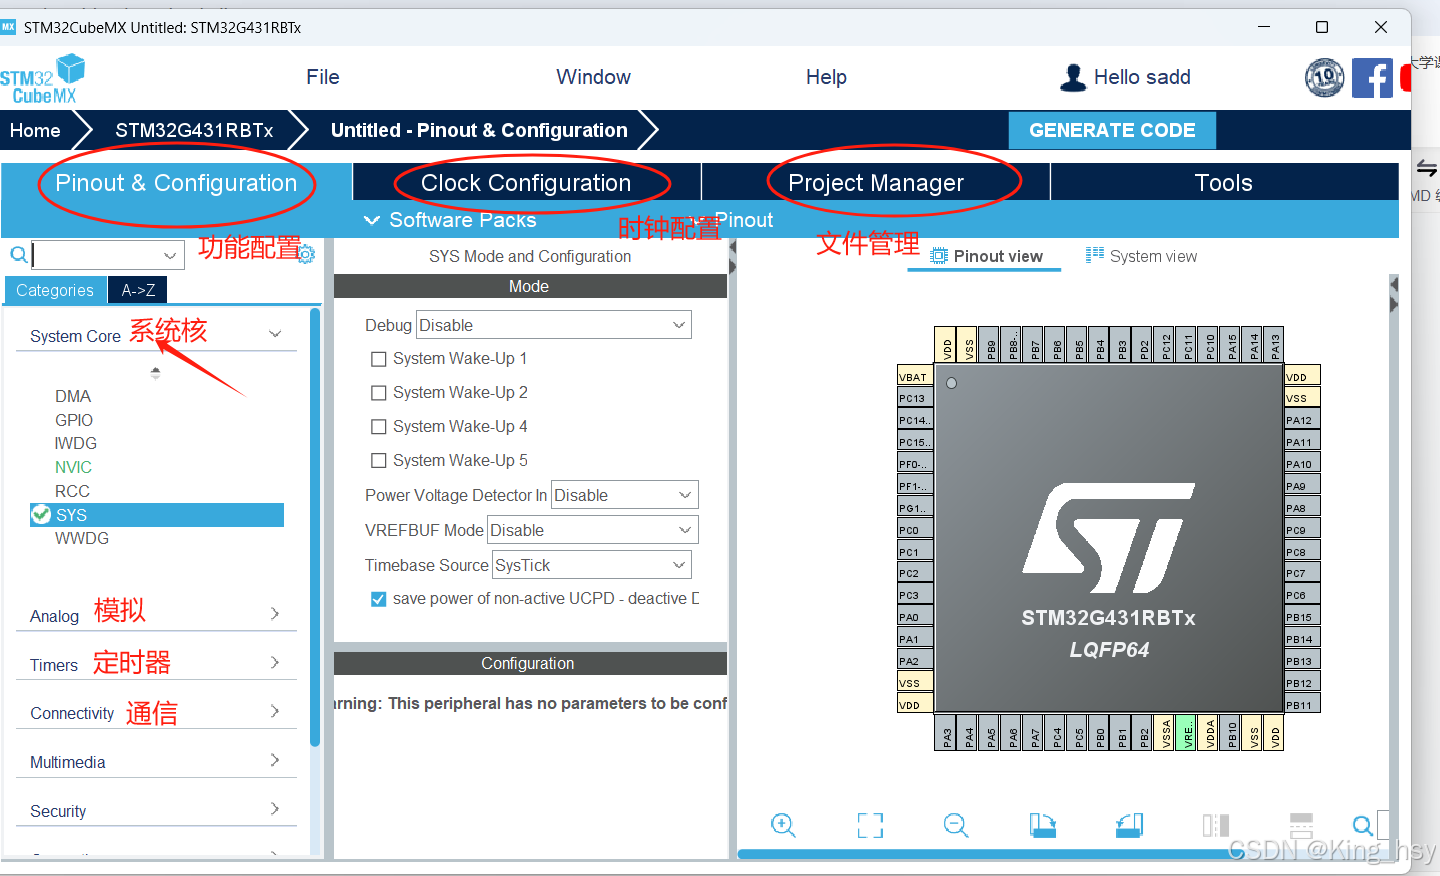Rotate the chip counter-clockwise

[1129, 825]
